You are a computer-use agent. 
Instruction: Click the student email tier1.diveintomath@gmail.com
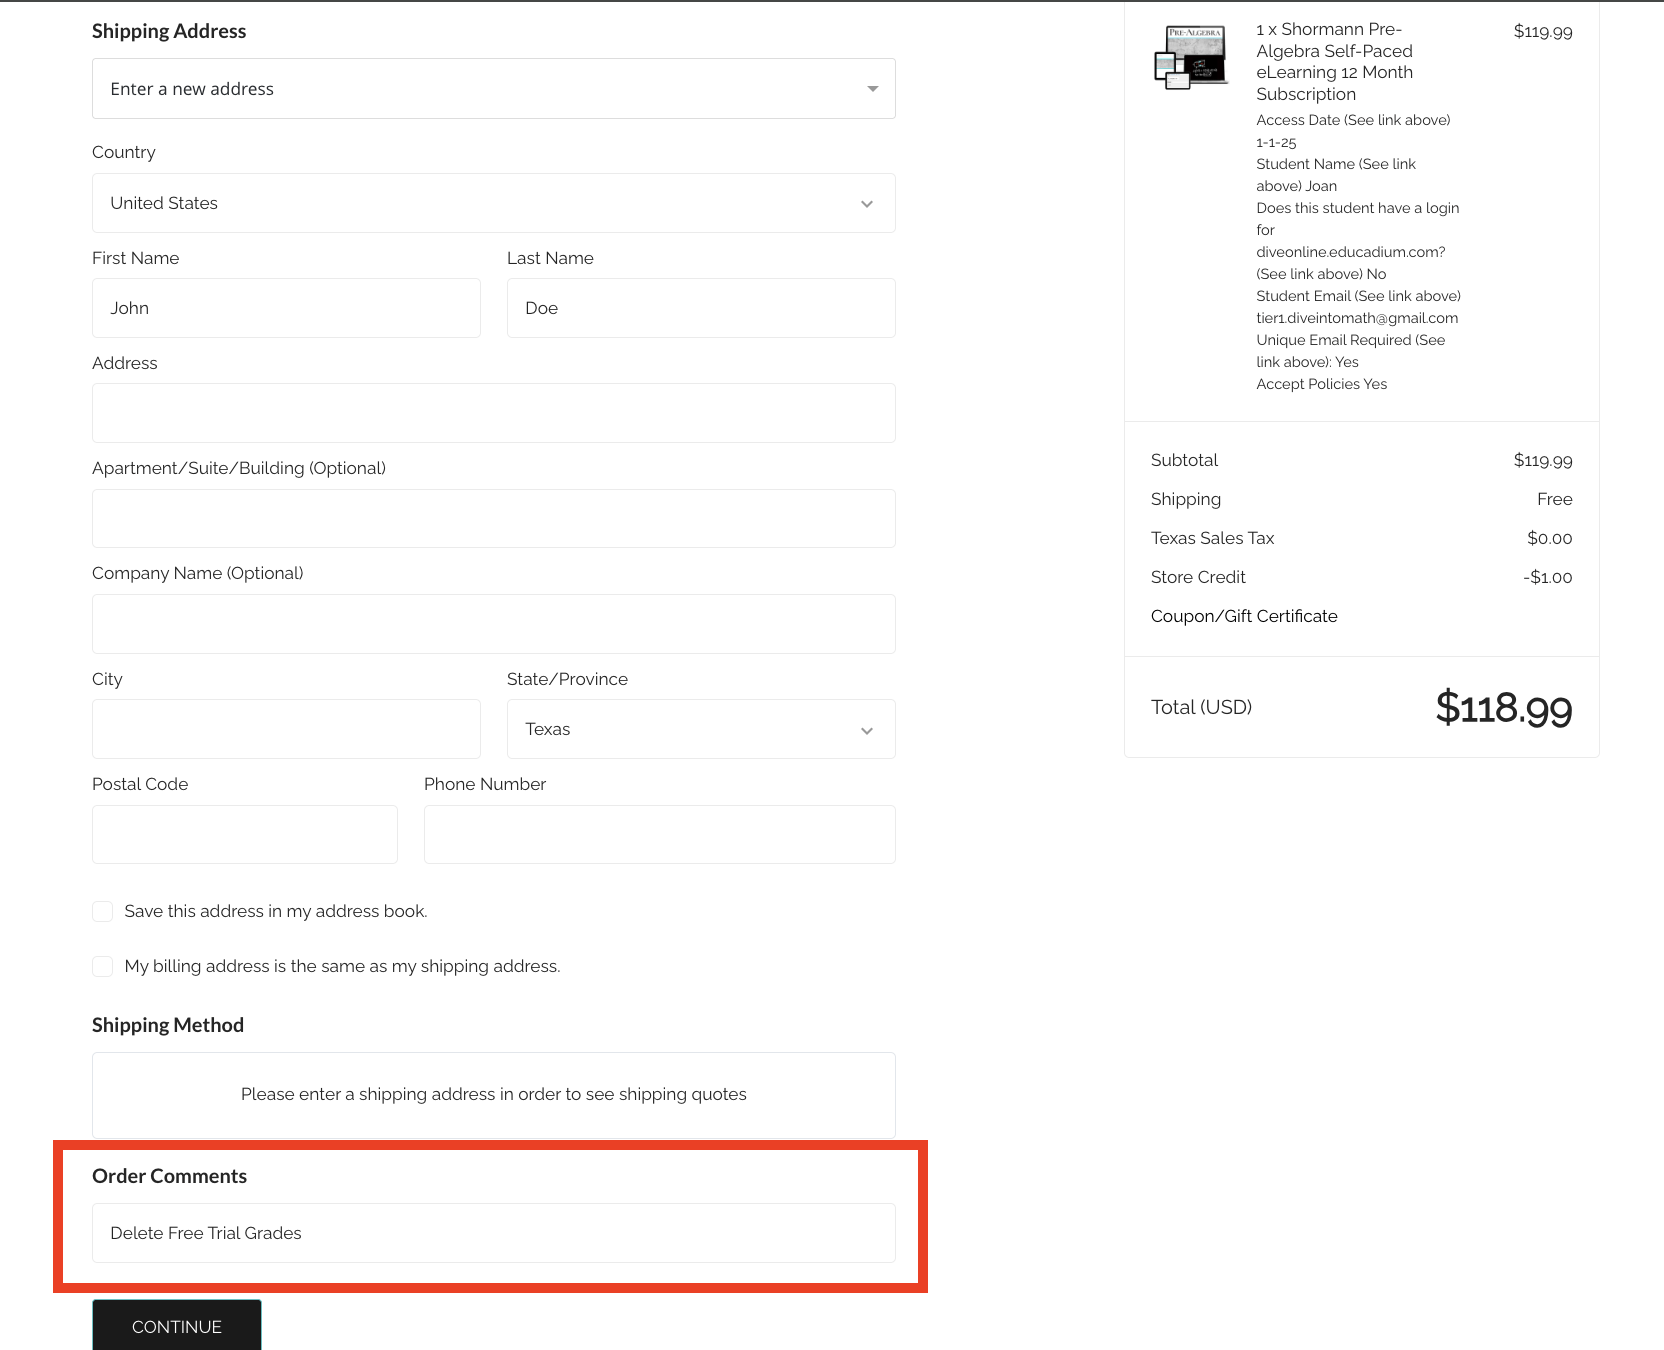point(1357,318)
